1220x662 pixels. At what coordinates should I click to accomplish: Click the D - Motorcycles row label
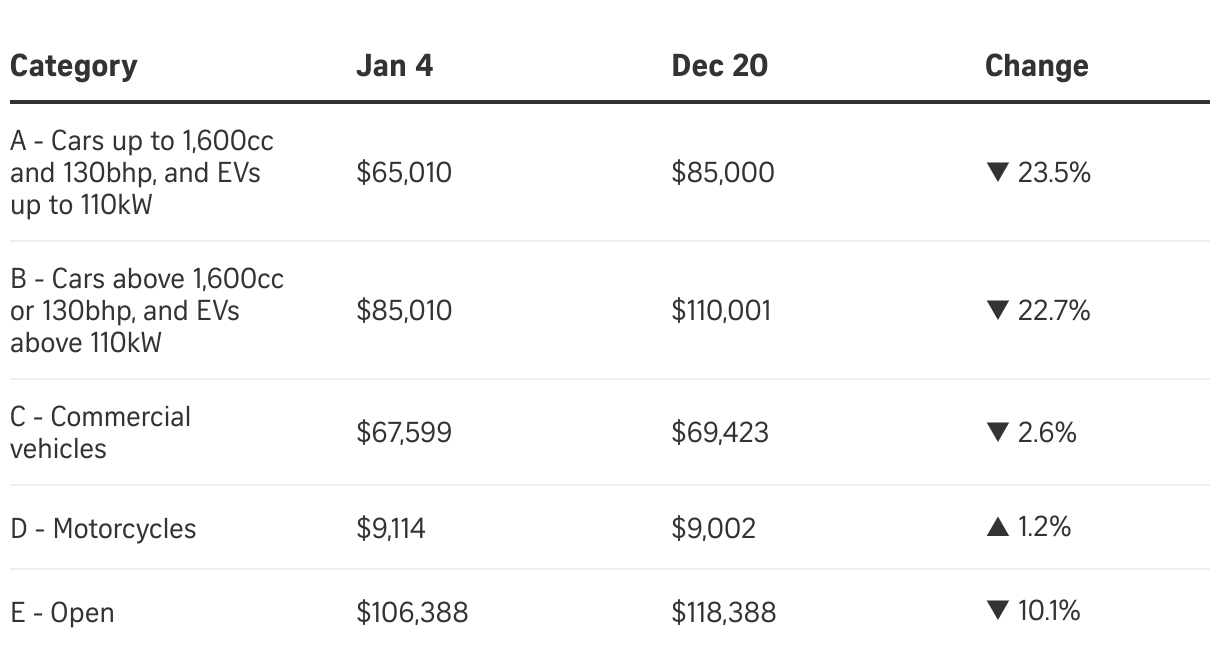[103, 528]
